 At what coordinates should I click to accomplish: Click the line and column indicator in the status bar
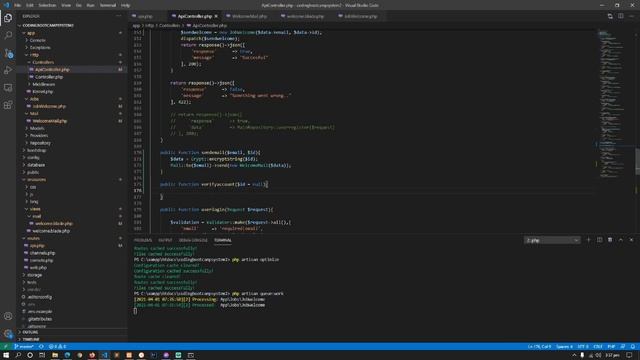pyautogui.click(x=539, y=347)
